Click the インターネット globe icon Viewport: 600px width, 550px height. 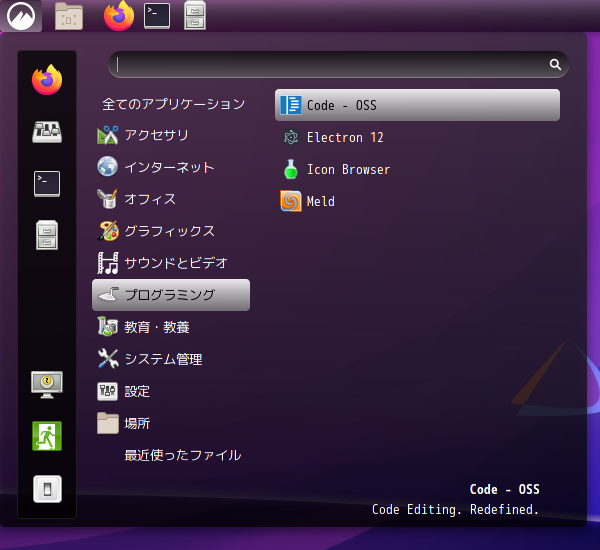(x=108, y=166)
